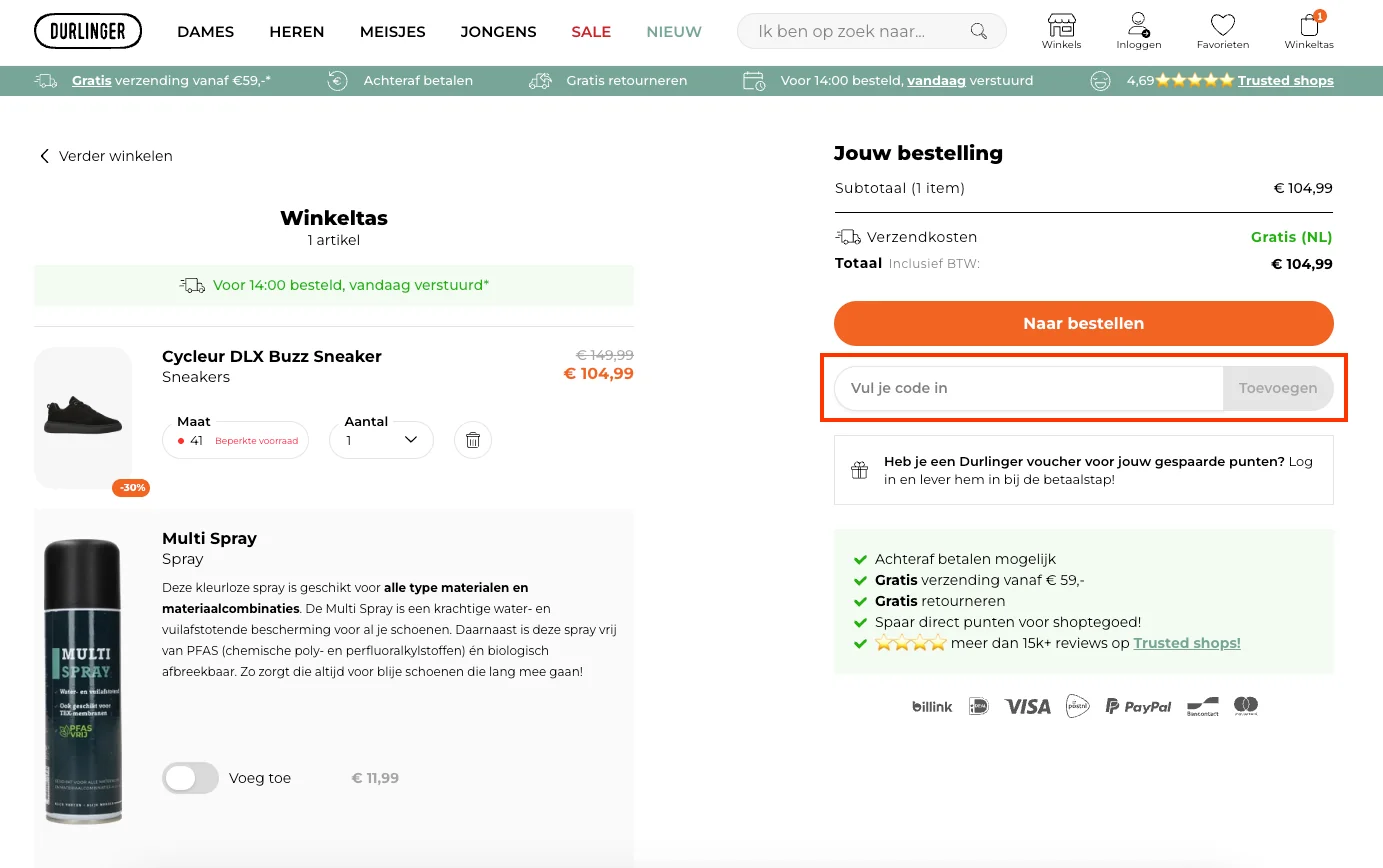Image resolution: width=1383 pixels, height=868 pixels.
Task: Click the Durlinger logo
Action: [88, 31]
